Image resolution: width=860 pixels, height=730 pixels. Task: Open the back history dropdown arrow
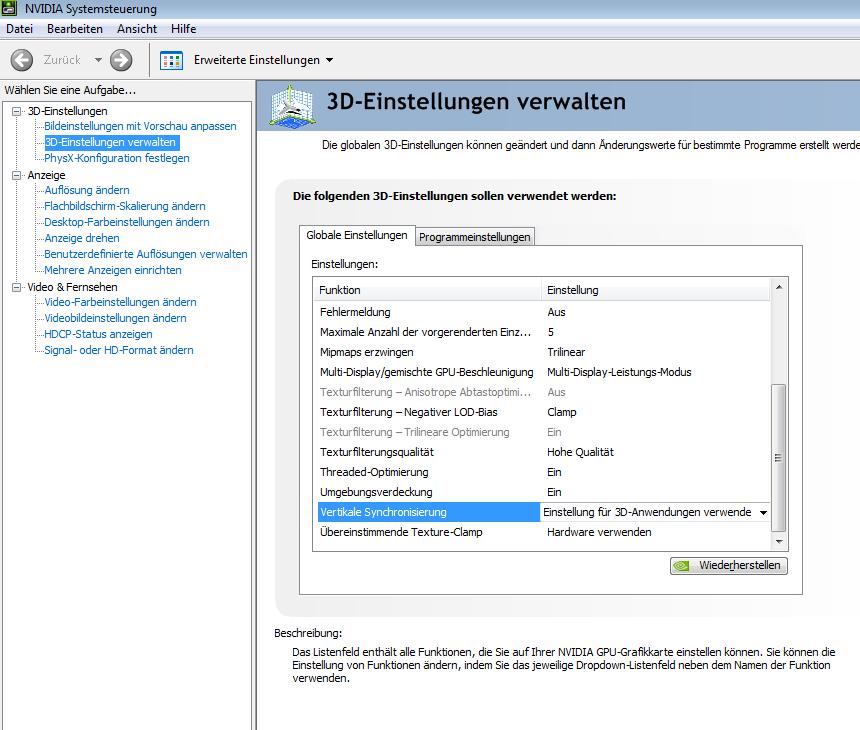(98, 60)
